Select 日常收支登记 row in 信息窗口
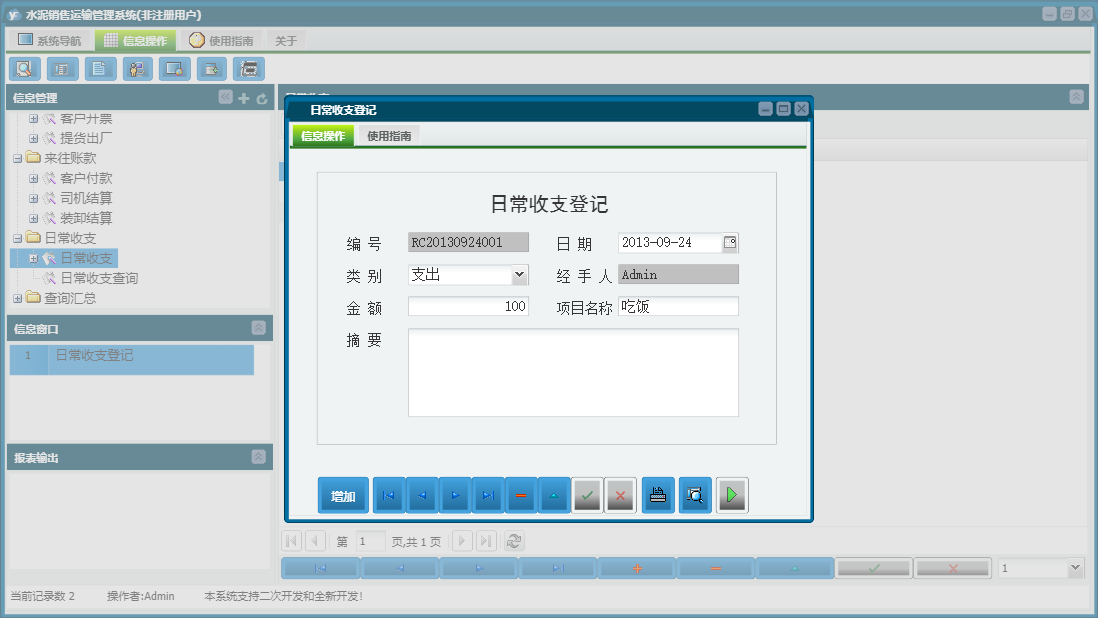 coord(132,359)
